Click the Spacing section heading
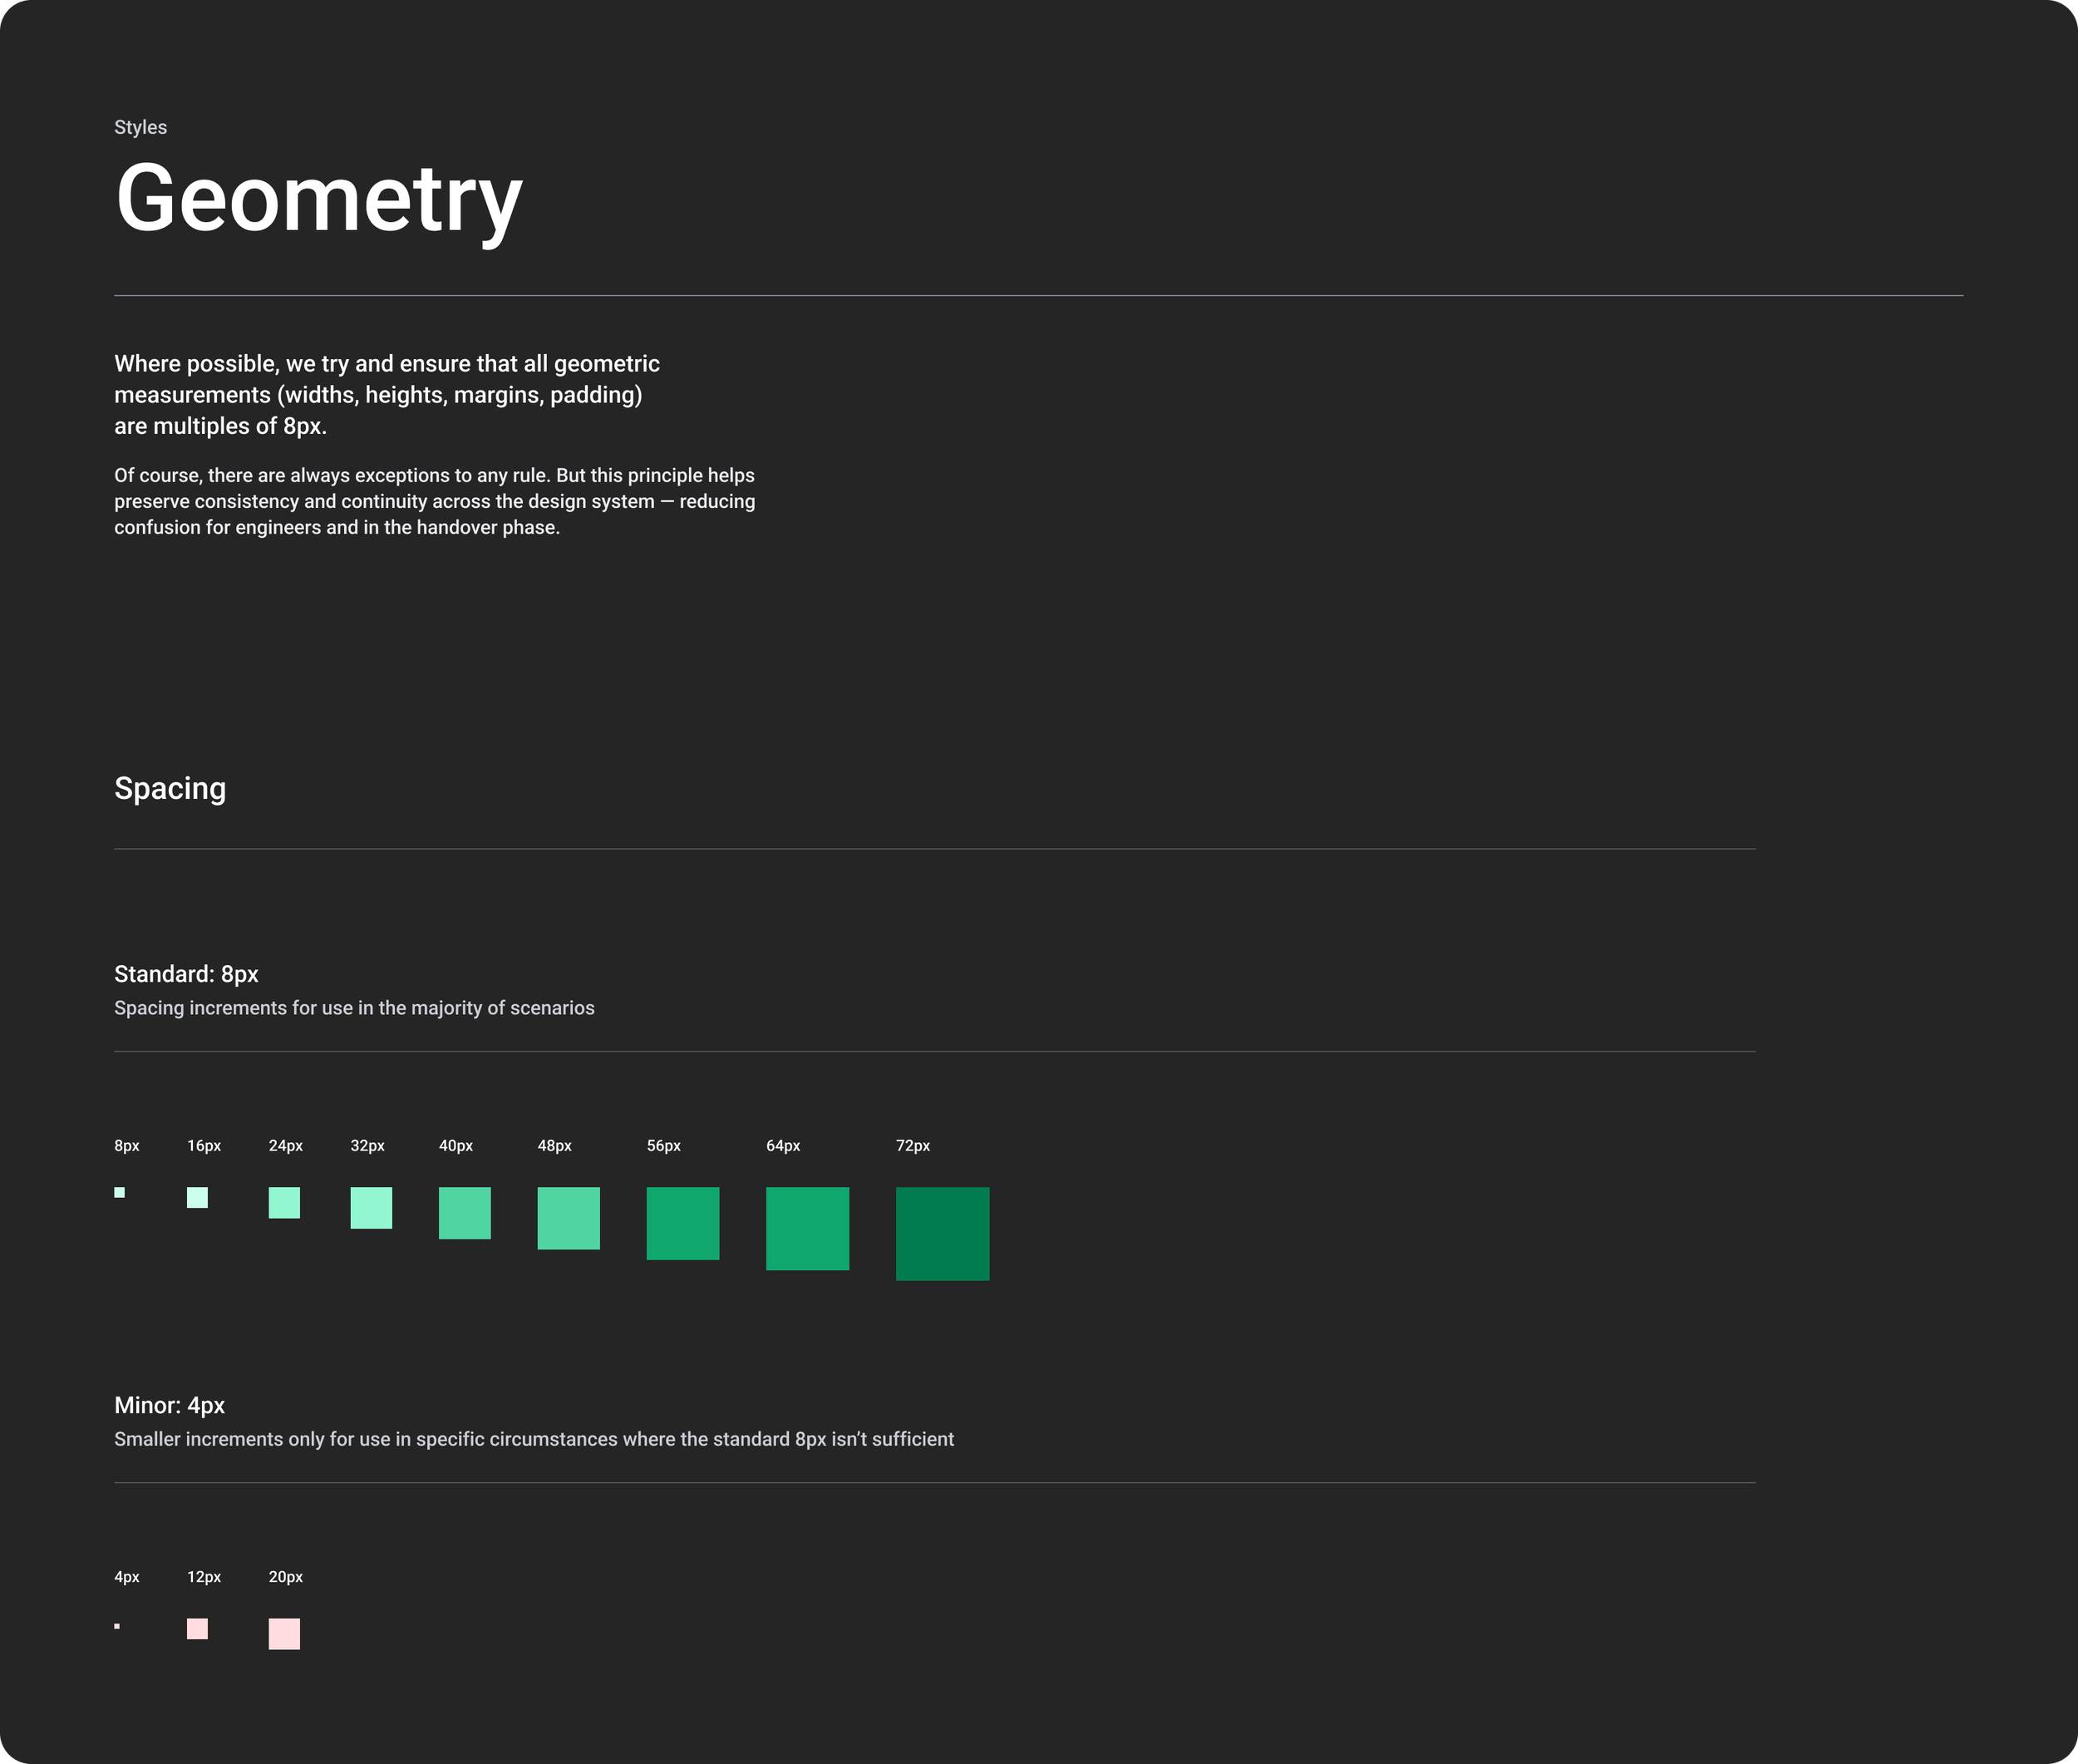 [x=170, y=788]
